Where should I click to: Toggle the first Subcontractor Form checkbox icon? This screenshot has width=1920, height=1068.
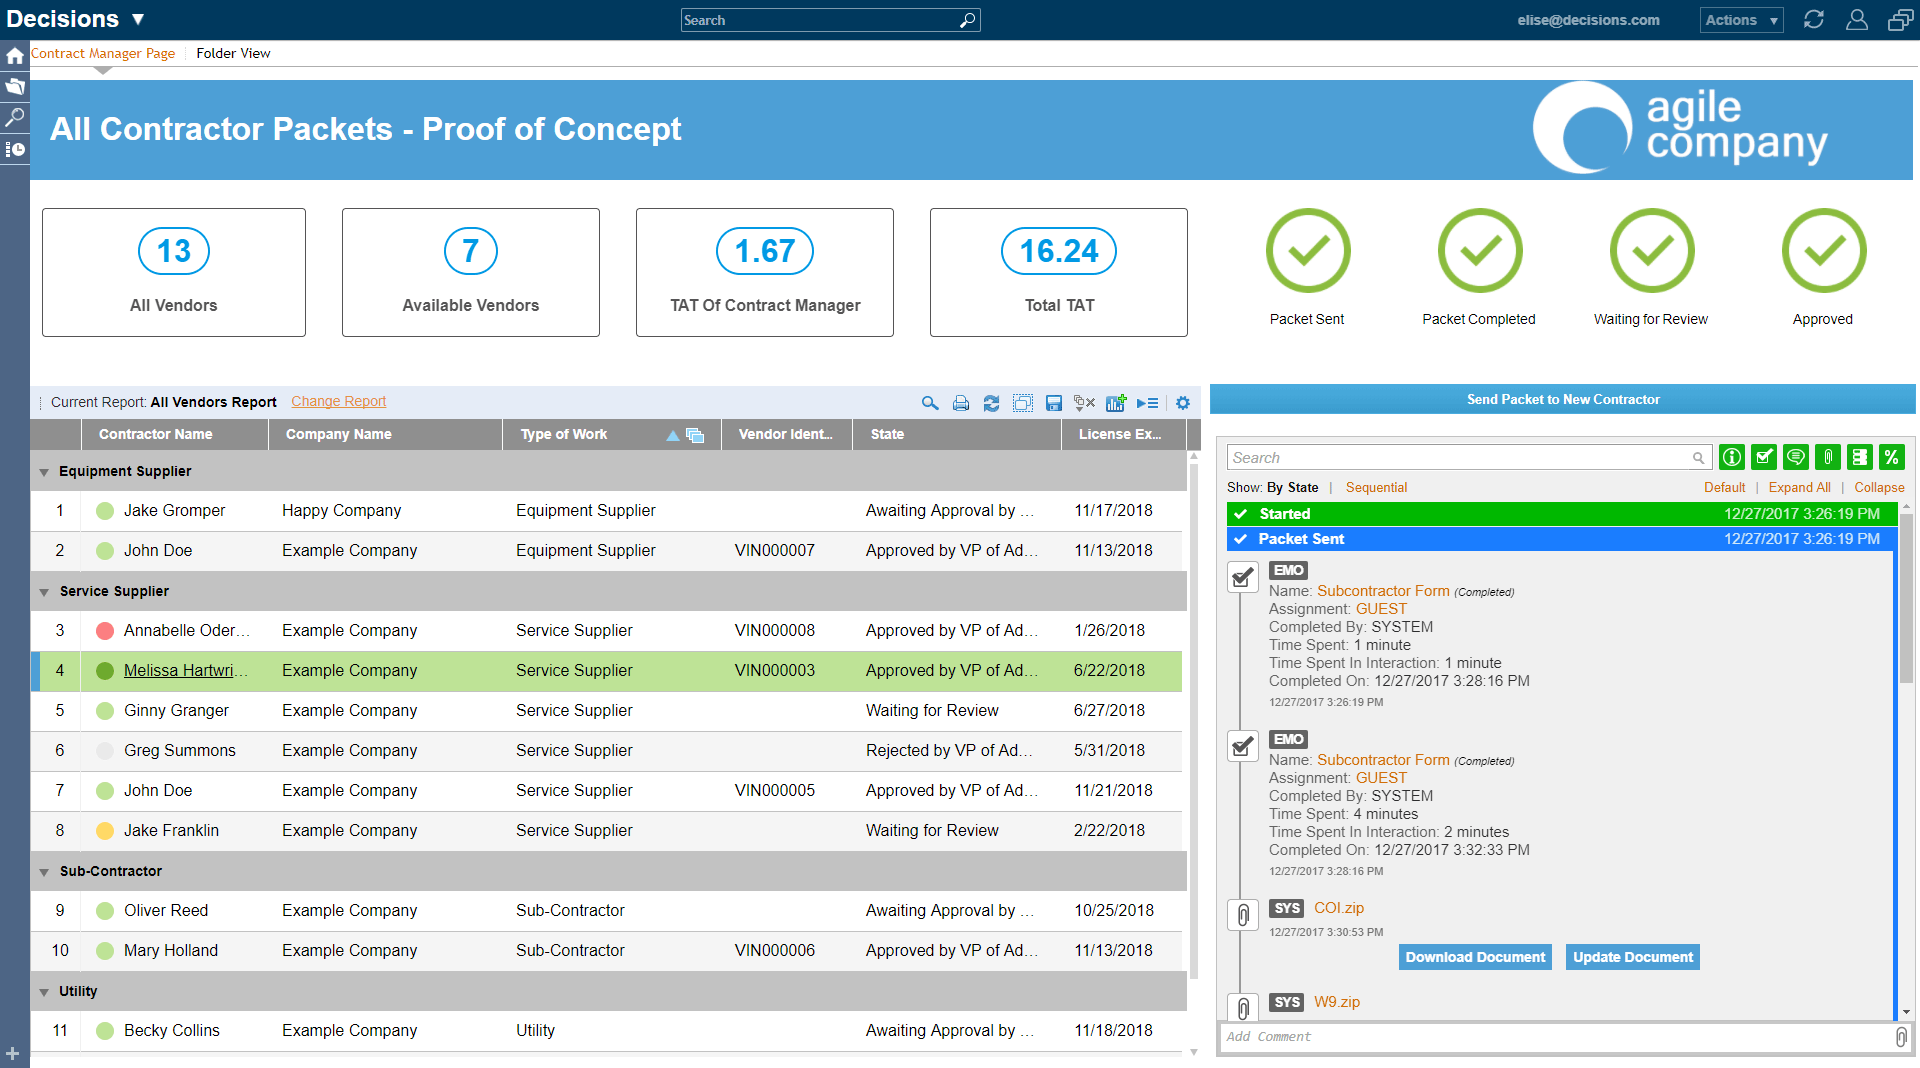pyautogui.click(x=1243, y=578)
